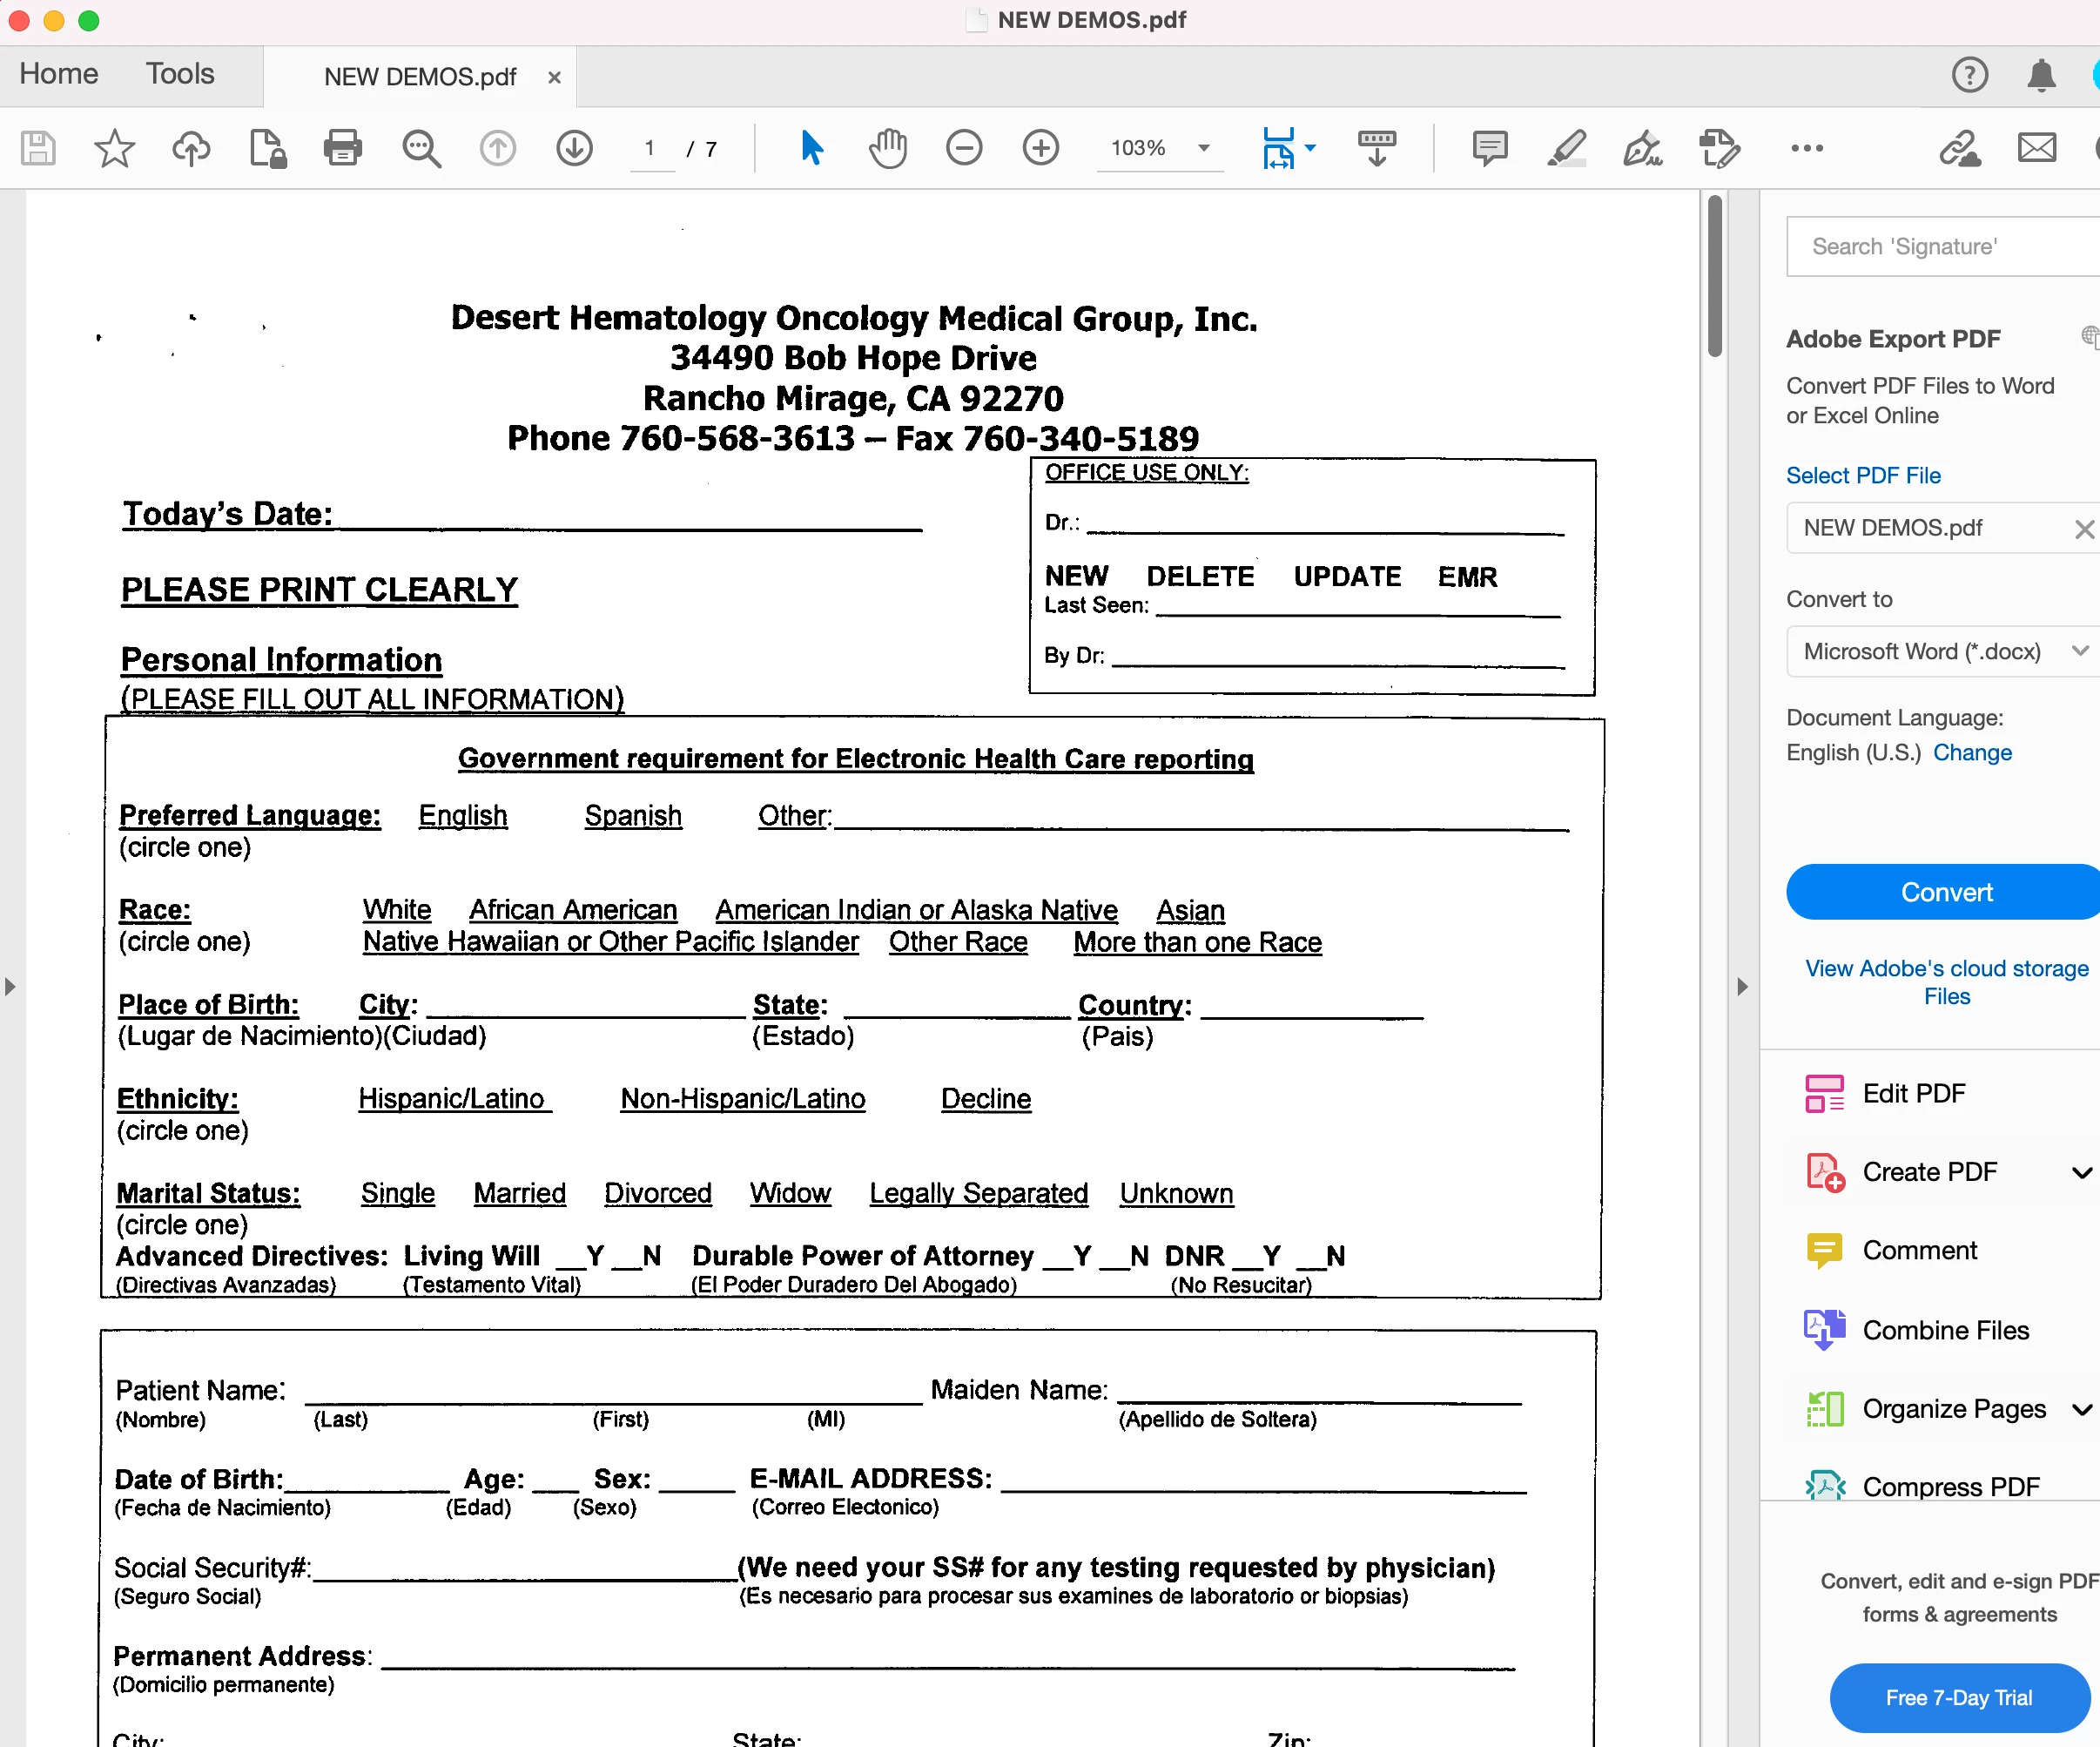Image resolution: width=2100 pixels, height=1747 pixels.
Task: Send file by email envelope icon
Action: (2036, 148)
